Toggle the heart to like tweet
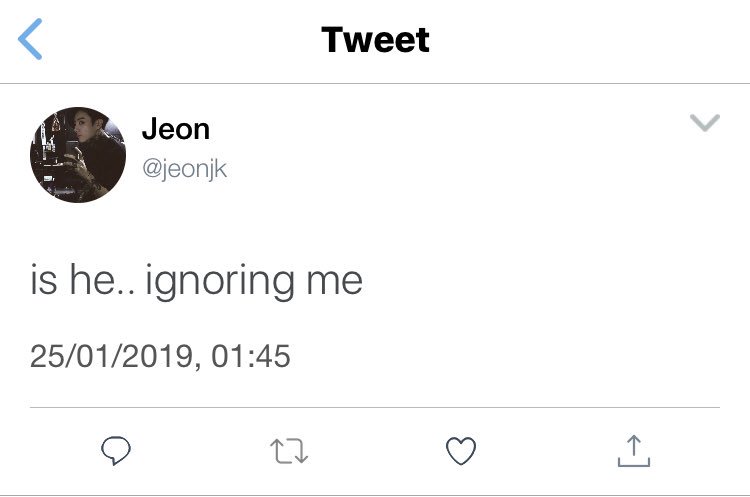The height and width of the screenshot is (497, 750). 461,451
